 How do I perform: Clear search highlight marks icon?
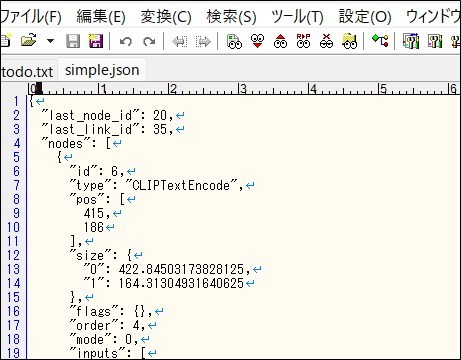[x=326, y=41]
